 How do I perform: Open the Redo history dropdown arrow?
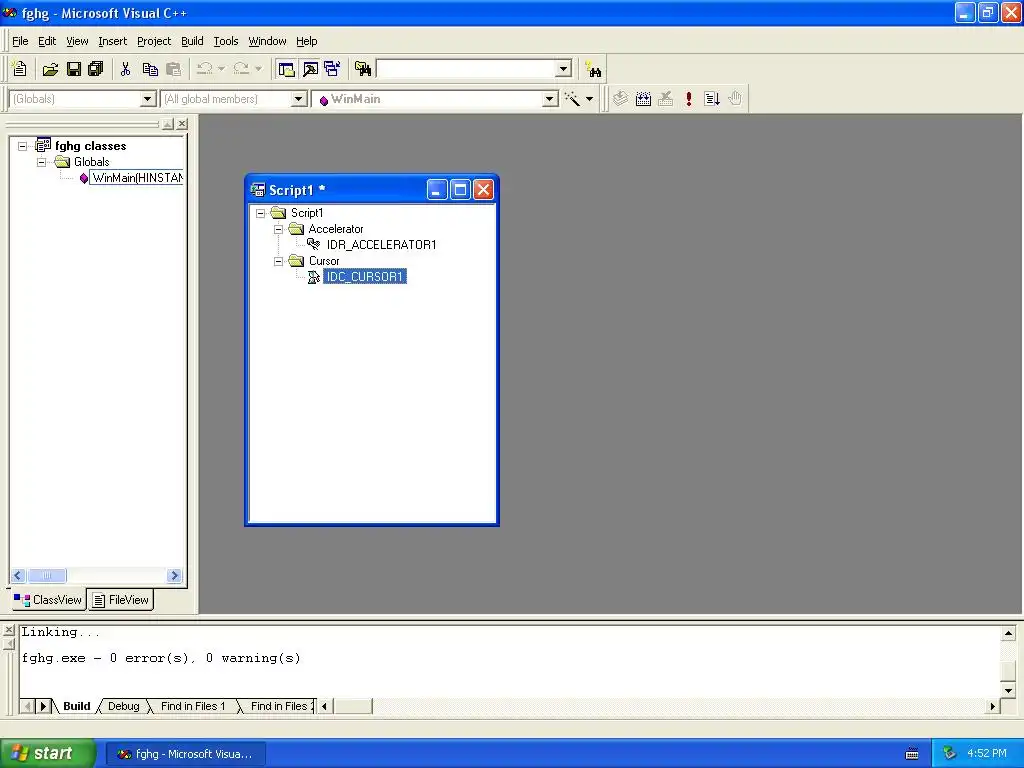pyautogui.click(x=259, y=69)
